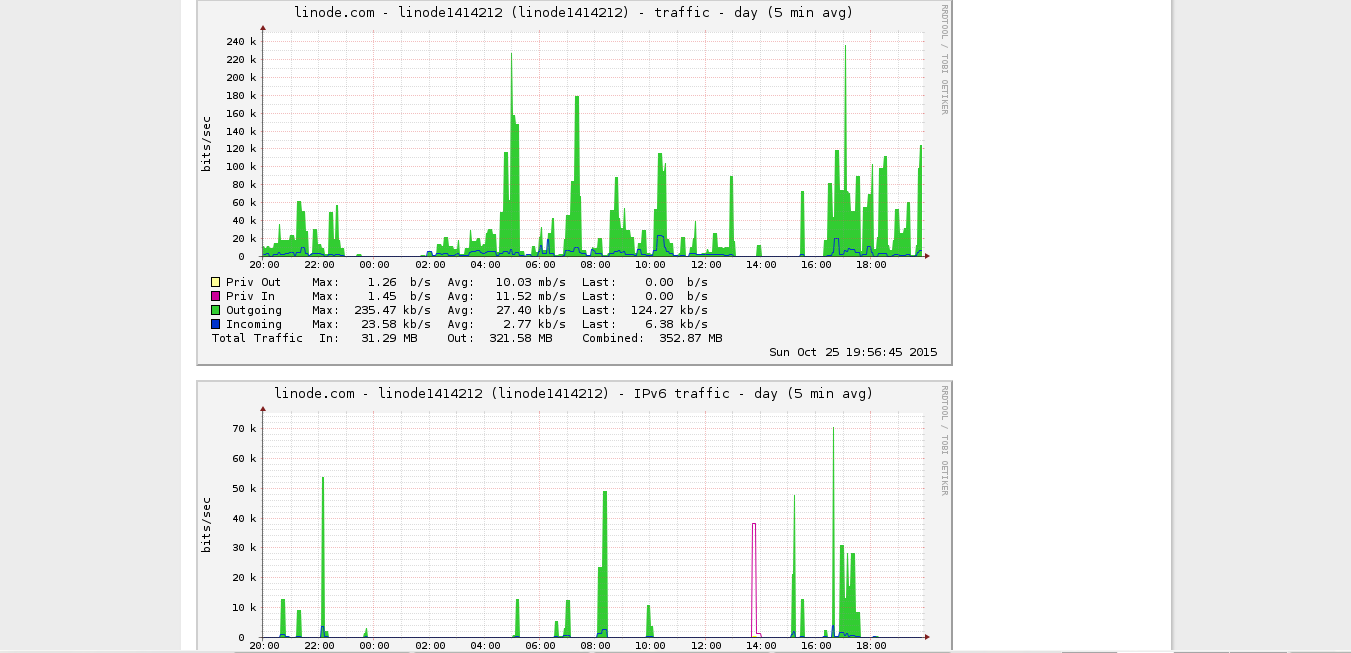The width and height of the screenshot is (1351, 653).
Task: Click the blue Incoming legend swatch
Action: click(x=215, y=324)
